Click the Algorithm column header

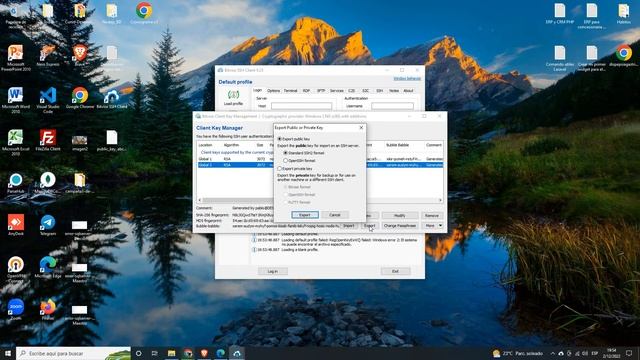coord(231,145)
